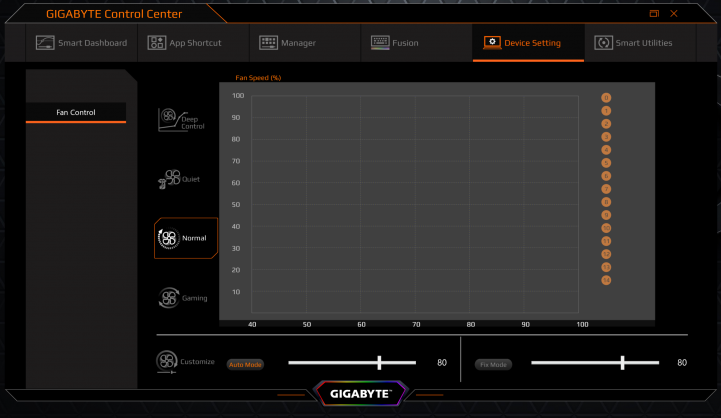721x418 pixels.
Task: Switch to the App Shortcut tab
Action: [x=193, y=43]
